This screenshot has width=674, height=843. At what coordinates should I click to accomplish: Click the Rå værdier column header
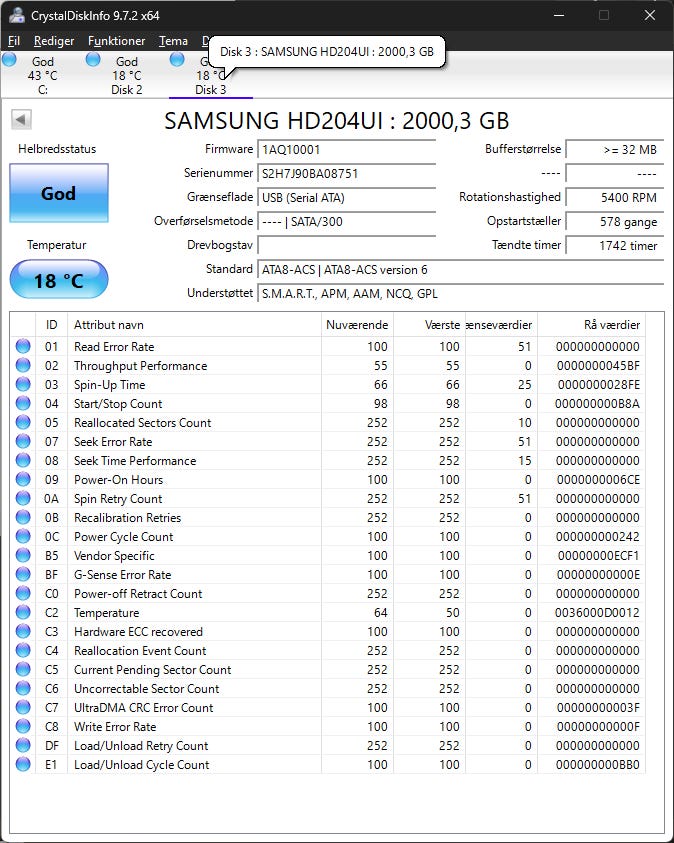coord(592,325)
